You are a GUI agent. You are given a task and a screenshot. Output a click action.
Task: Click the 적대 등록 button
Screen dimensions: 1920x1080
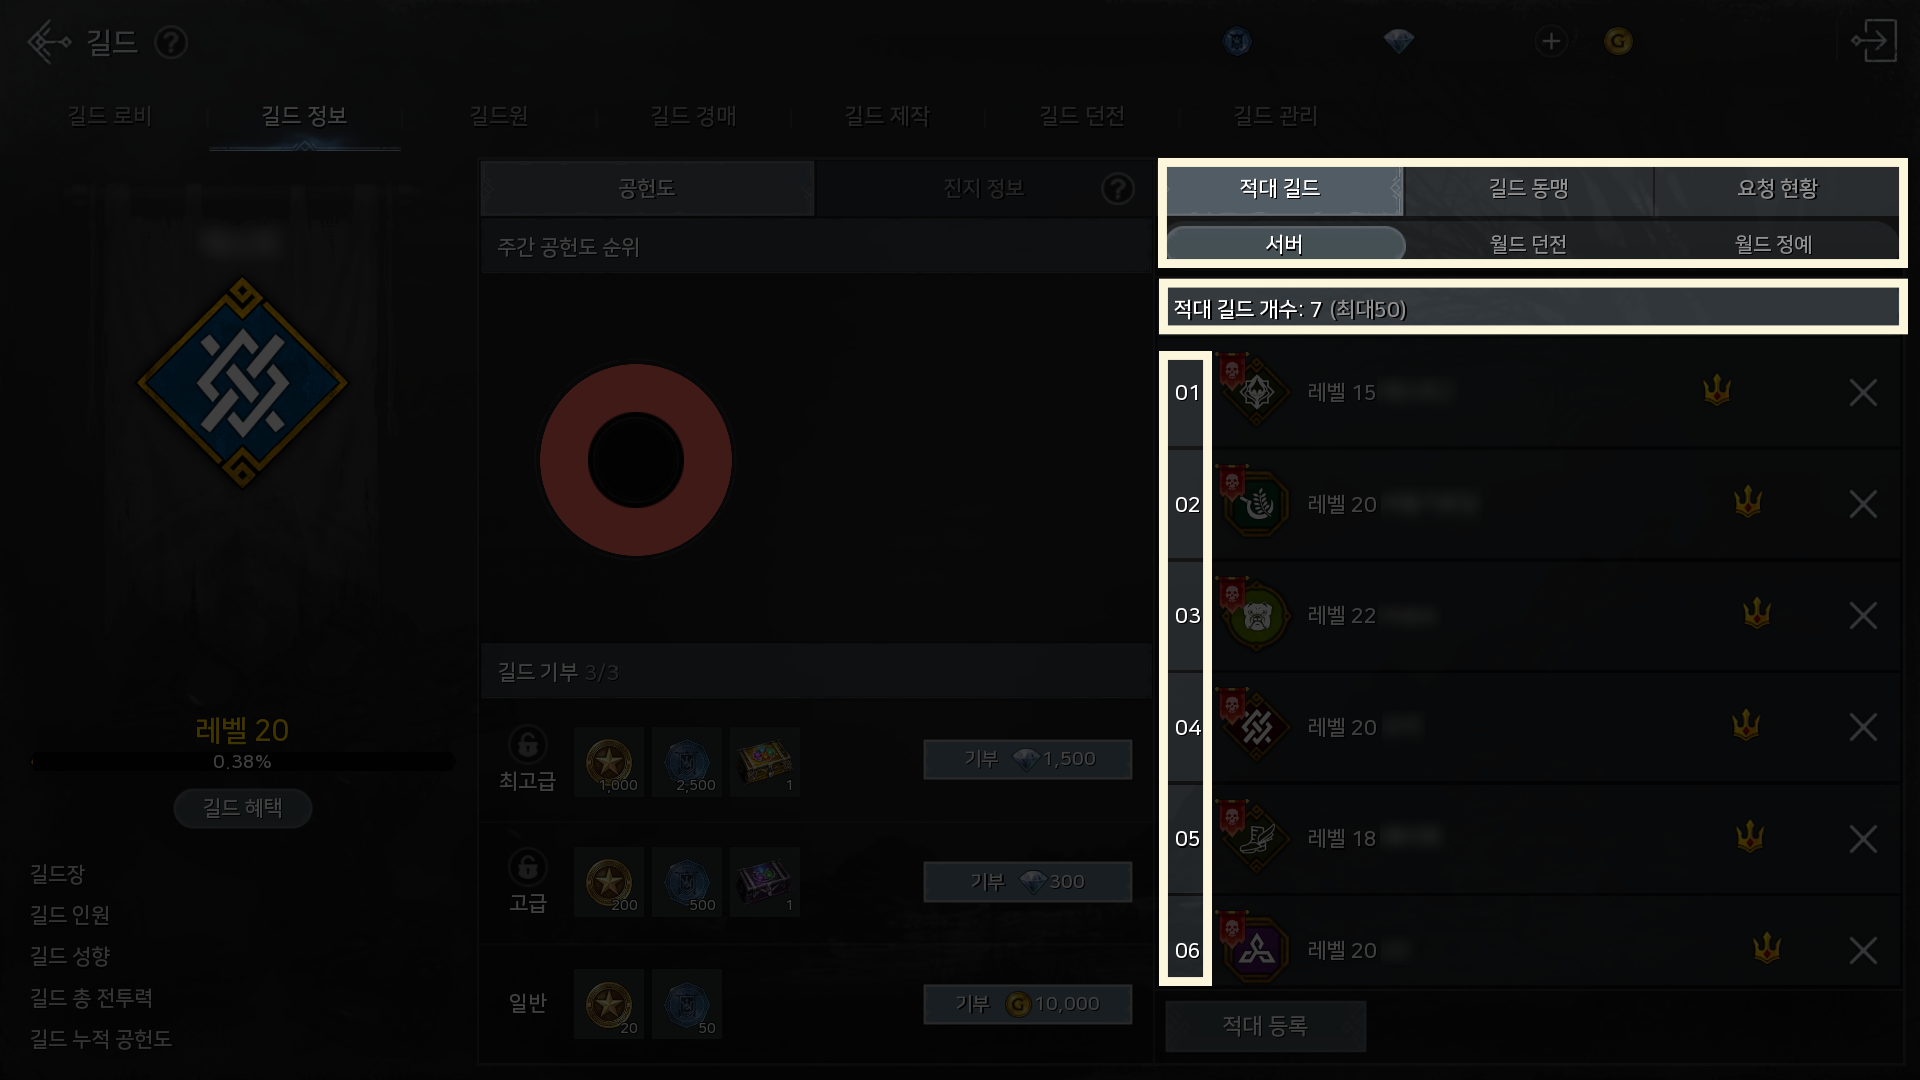point(1266,1025)
